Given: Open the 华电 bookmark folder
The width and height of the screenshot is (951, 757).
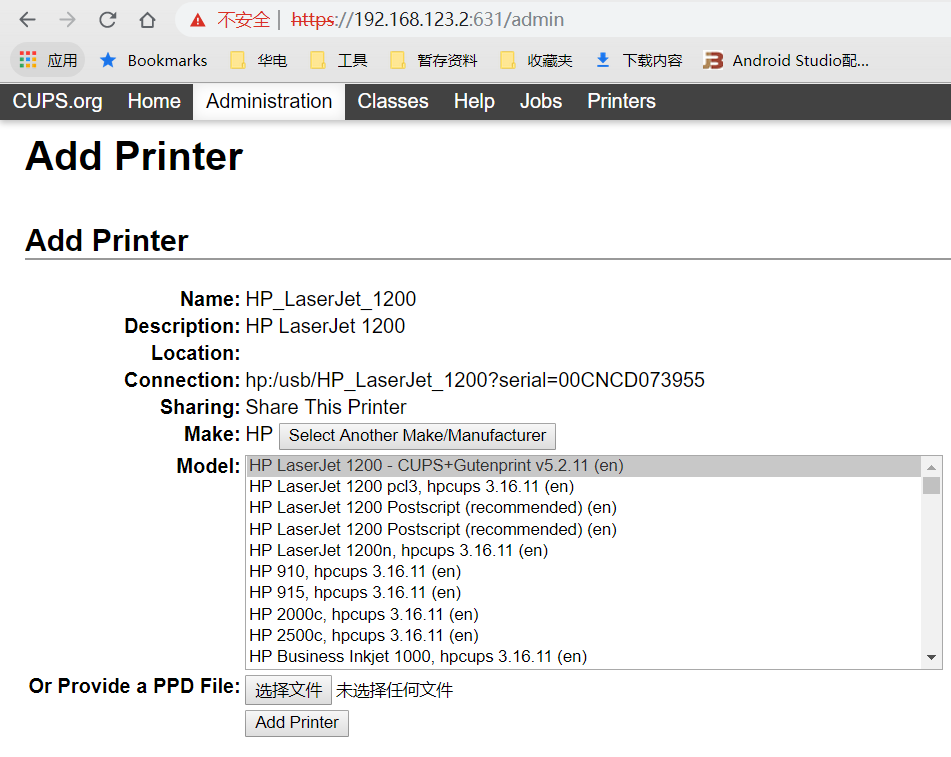Looking at the screenshot, I should [259, 61].
